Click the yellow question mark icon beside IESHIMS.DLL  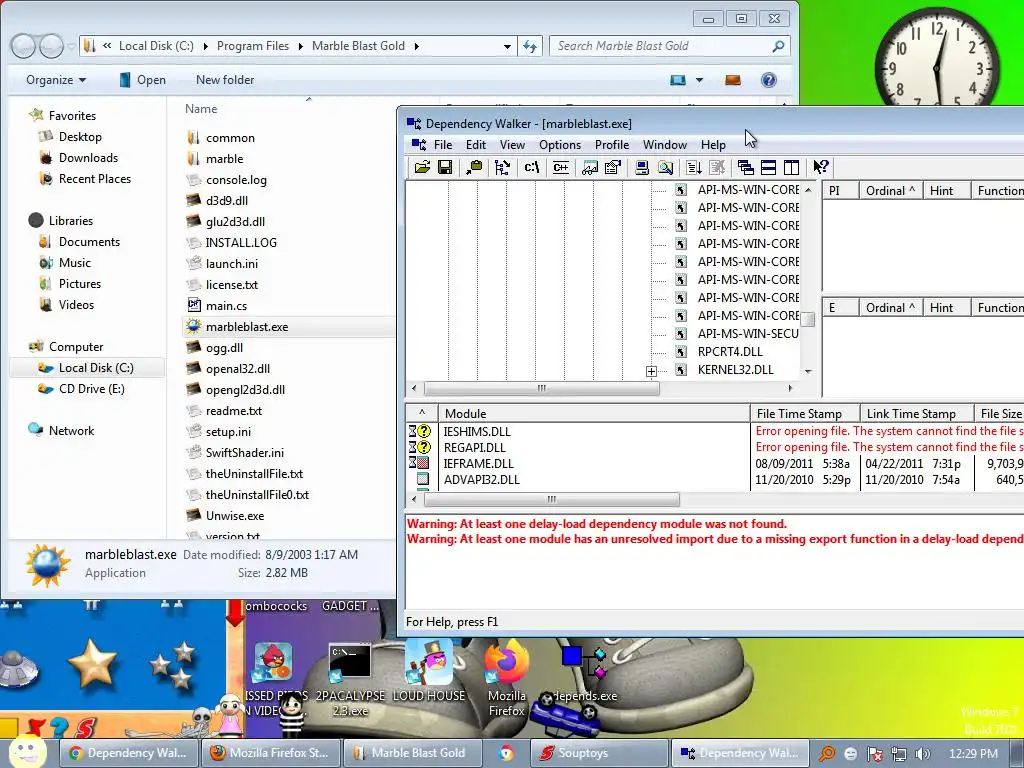(424, 432)
